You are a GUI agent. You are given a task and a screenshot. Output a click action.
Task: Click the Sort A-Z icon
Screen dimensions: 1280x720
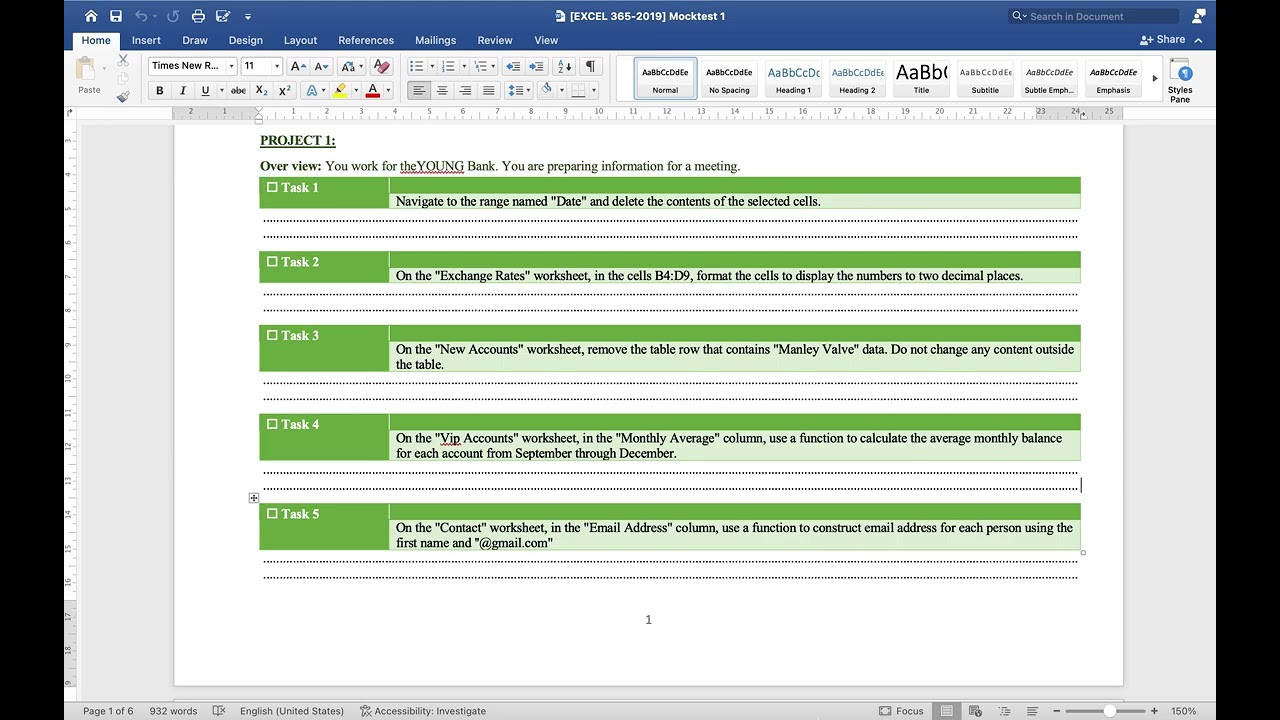point(564,66)
